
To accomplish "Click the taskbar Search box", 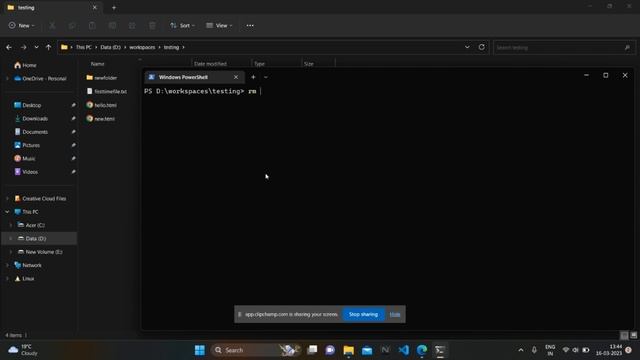I will 257,350.
